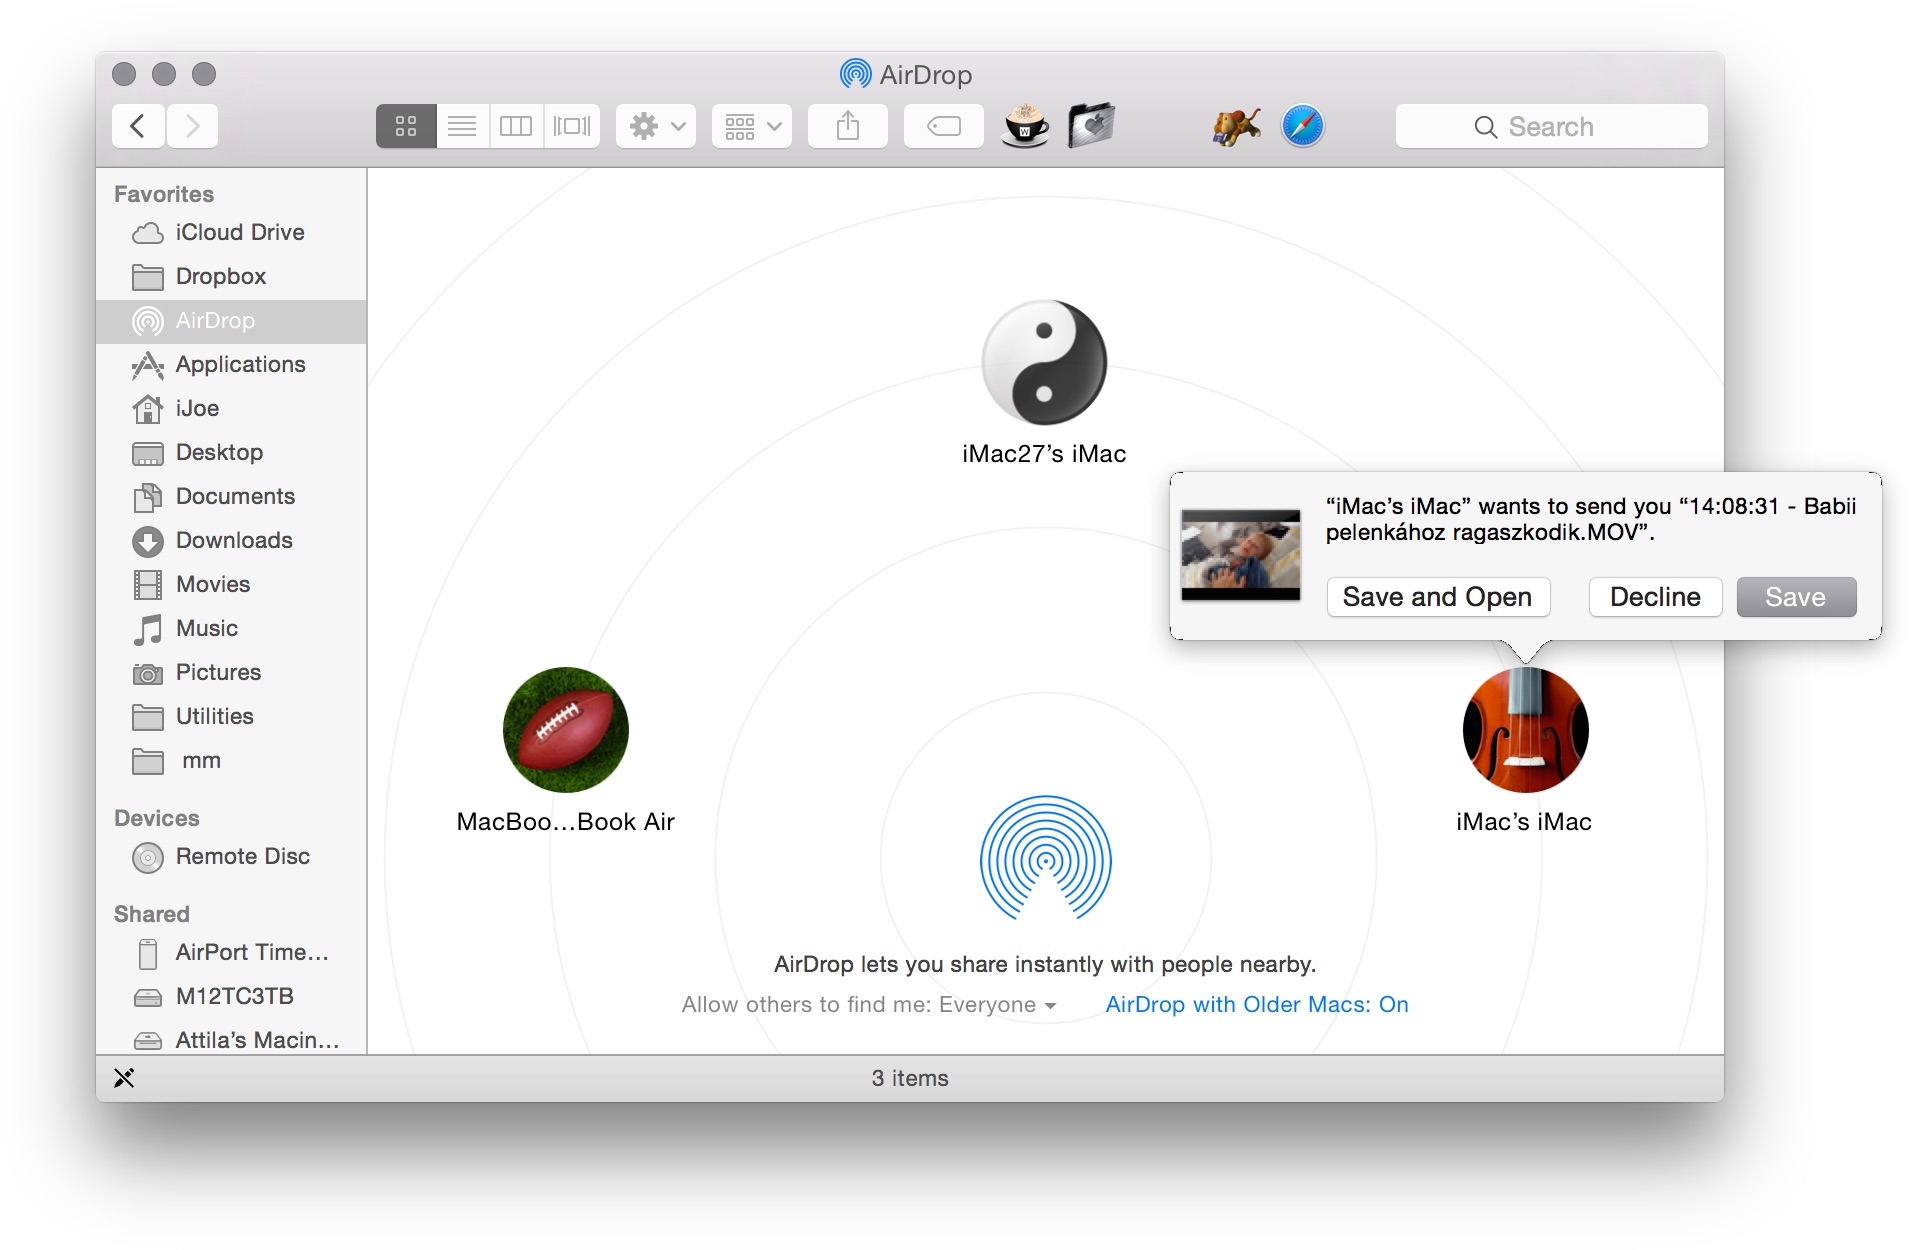Click the blue AirDrop radar icon
The height and width of the screenshot is (1250, 1911).
(x=1046, y=858)
